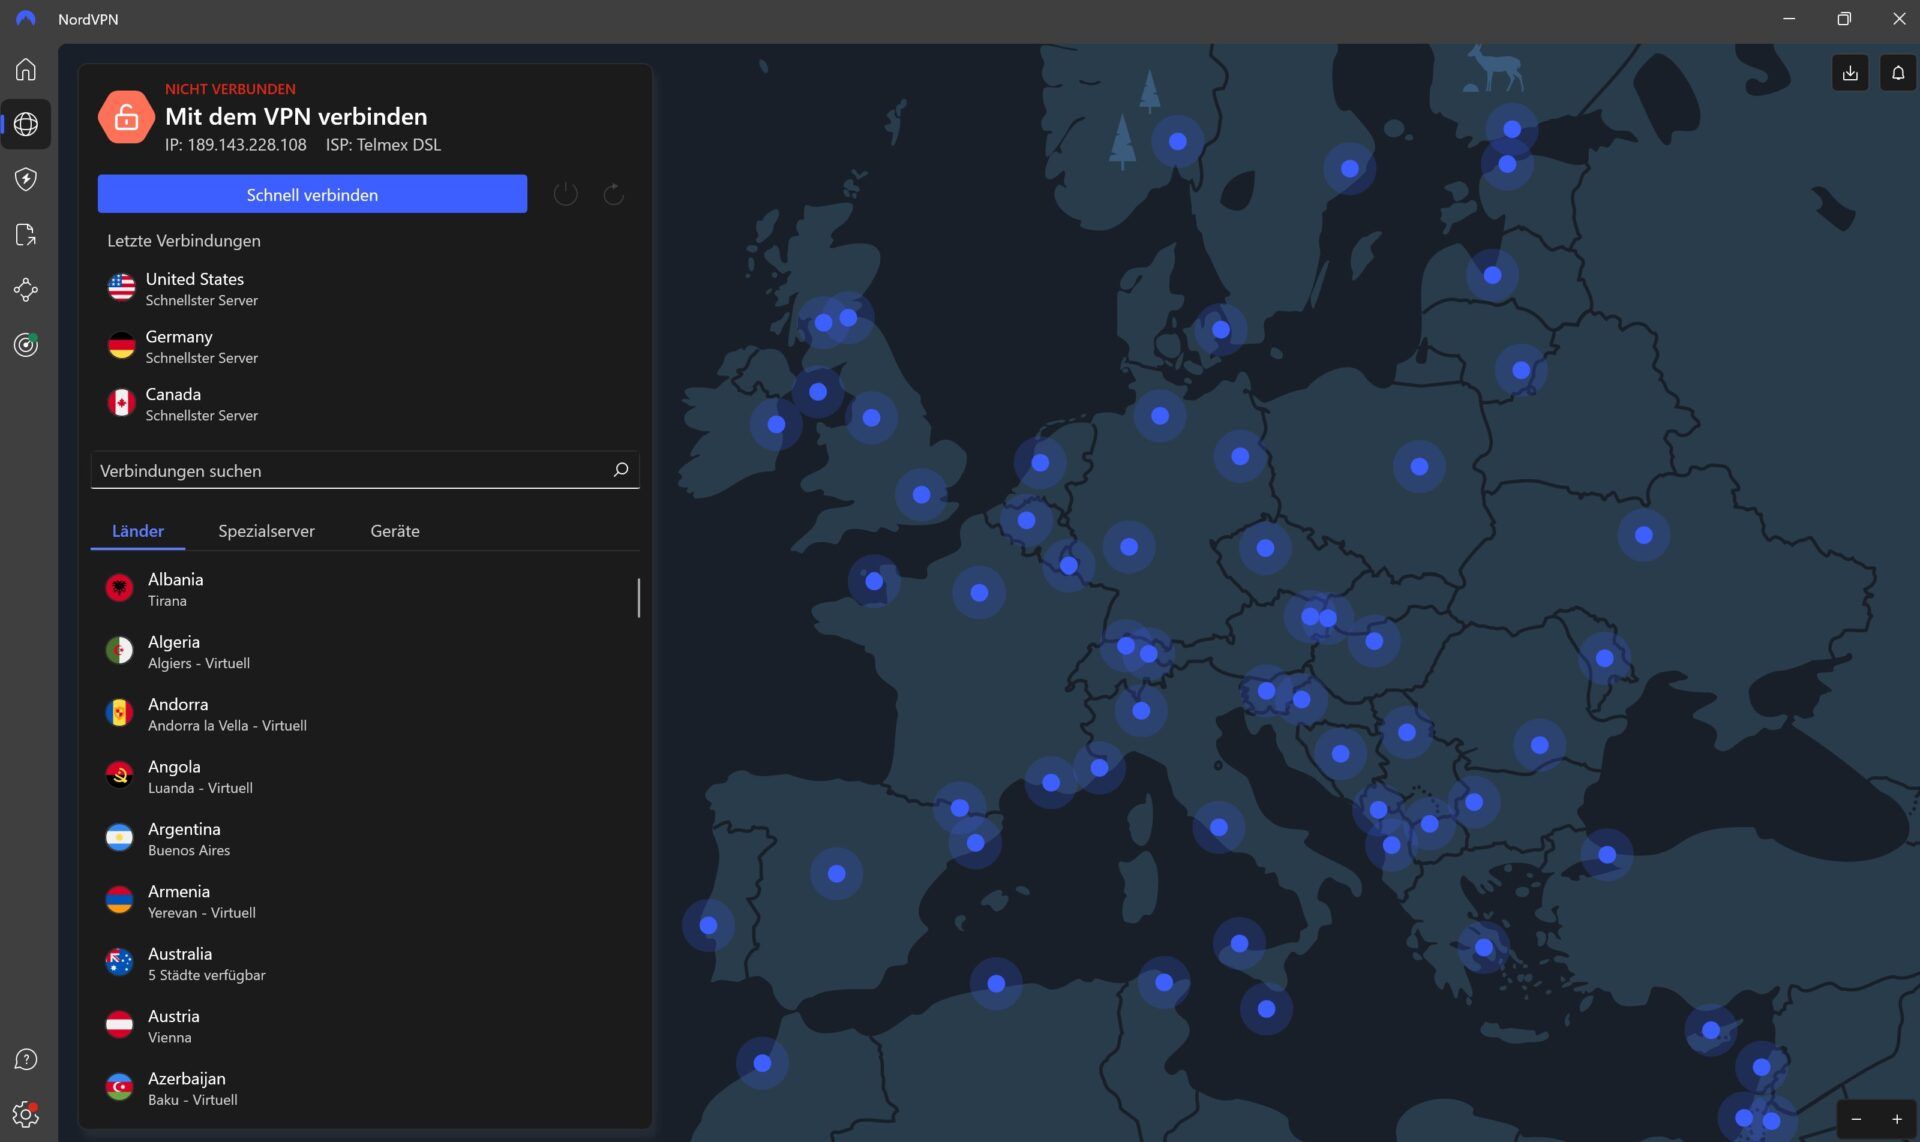This screenshot has height=1142, width=1920.
Task: Reconnect to United States Schnellster Server
Action: [365, 288]
